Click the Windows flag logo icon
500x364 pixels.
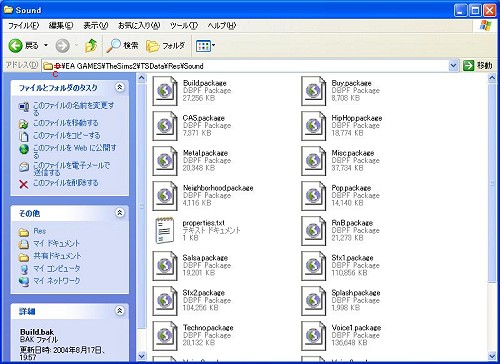click(485, 25)
